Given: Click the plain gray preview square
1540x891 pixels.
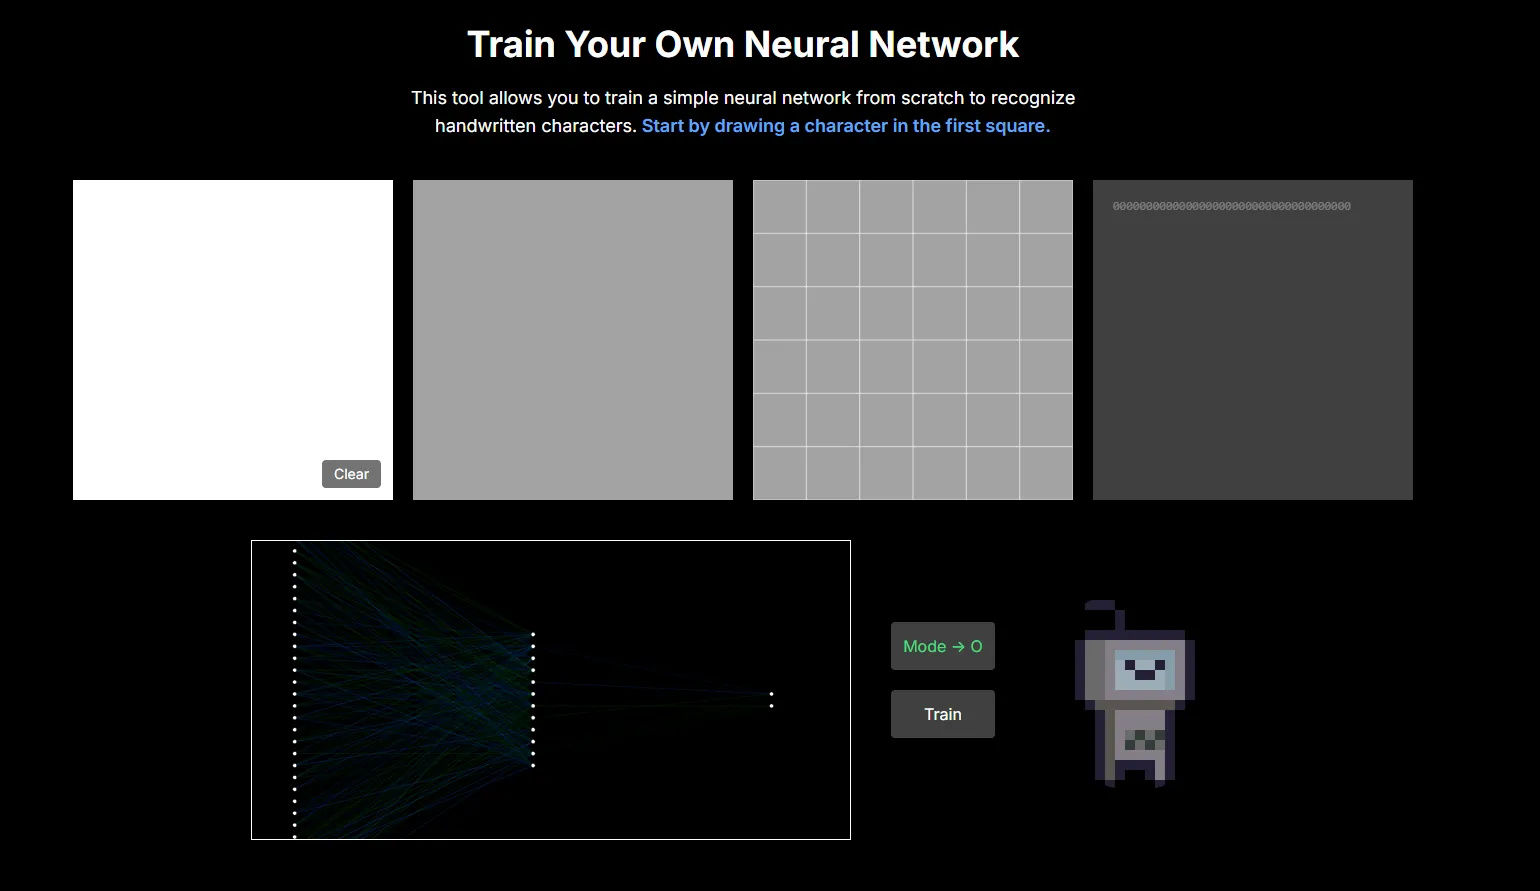Looking at the screenshot, I should tap(572, 340).
